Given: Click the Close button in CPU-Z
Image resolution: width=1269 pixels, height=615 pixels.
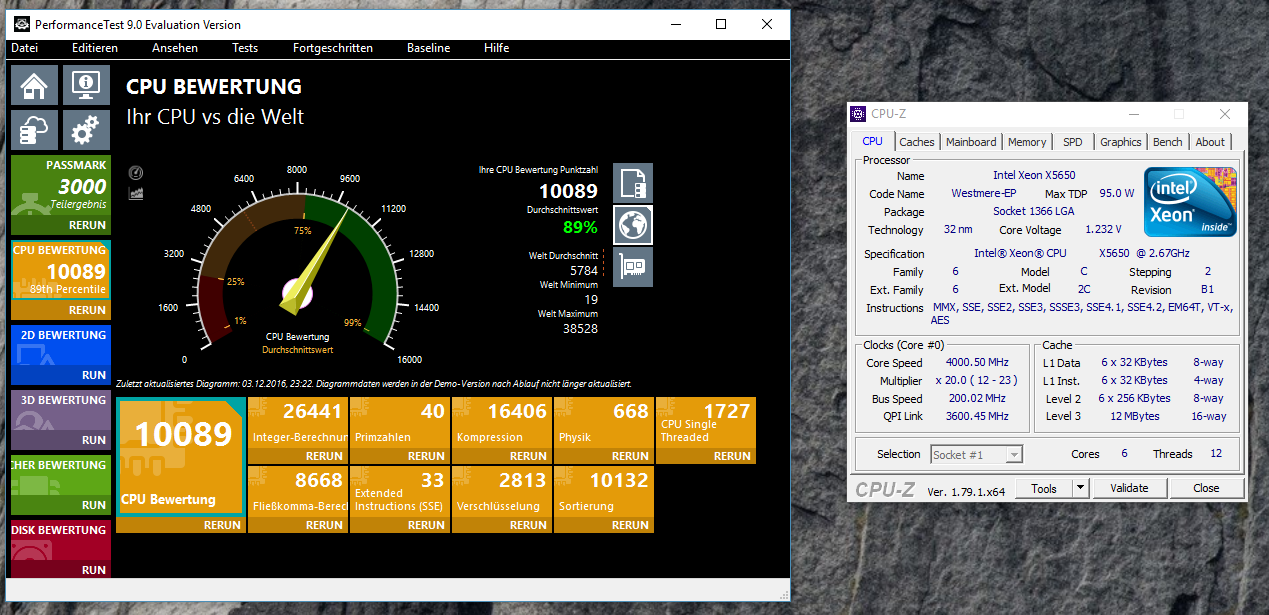Looking at the screenshot, I should click(1206, 488).
